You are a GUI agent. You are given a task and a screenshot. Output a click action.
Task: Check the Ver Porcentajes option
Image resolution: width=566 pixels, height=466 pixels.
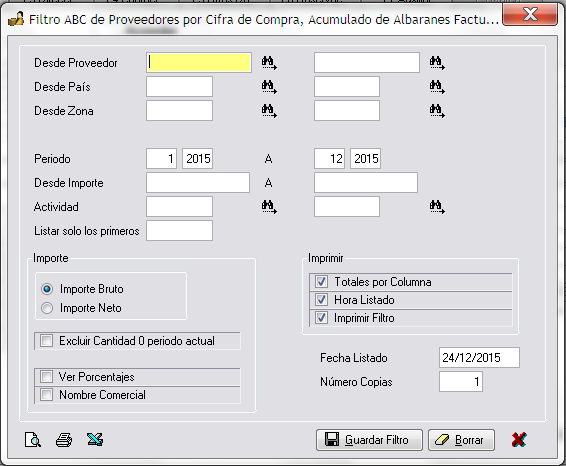(47, 376)
